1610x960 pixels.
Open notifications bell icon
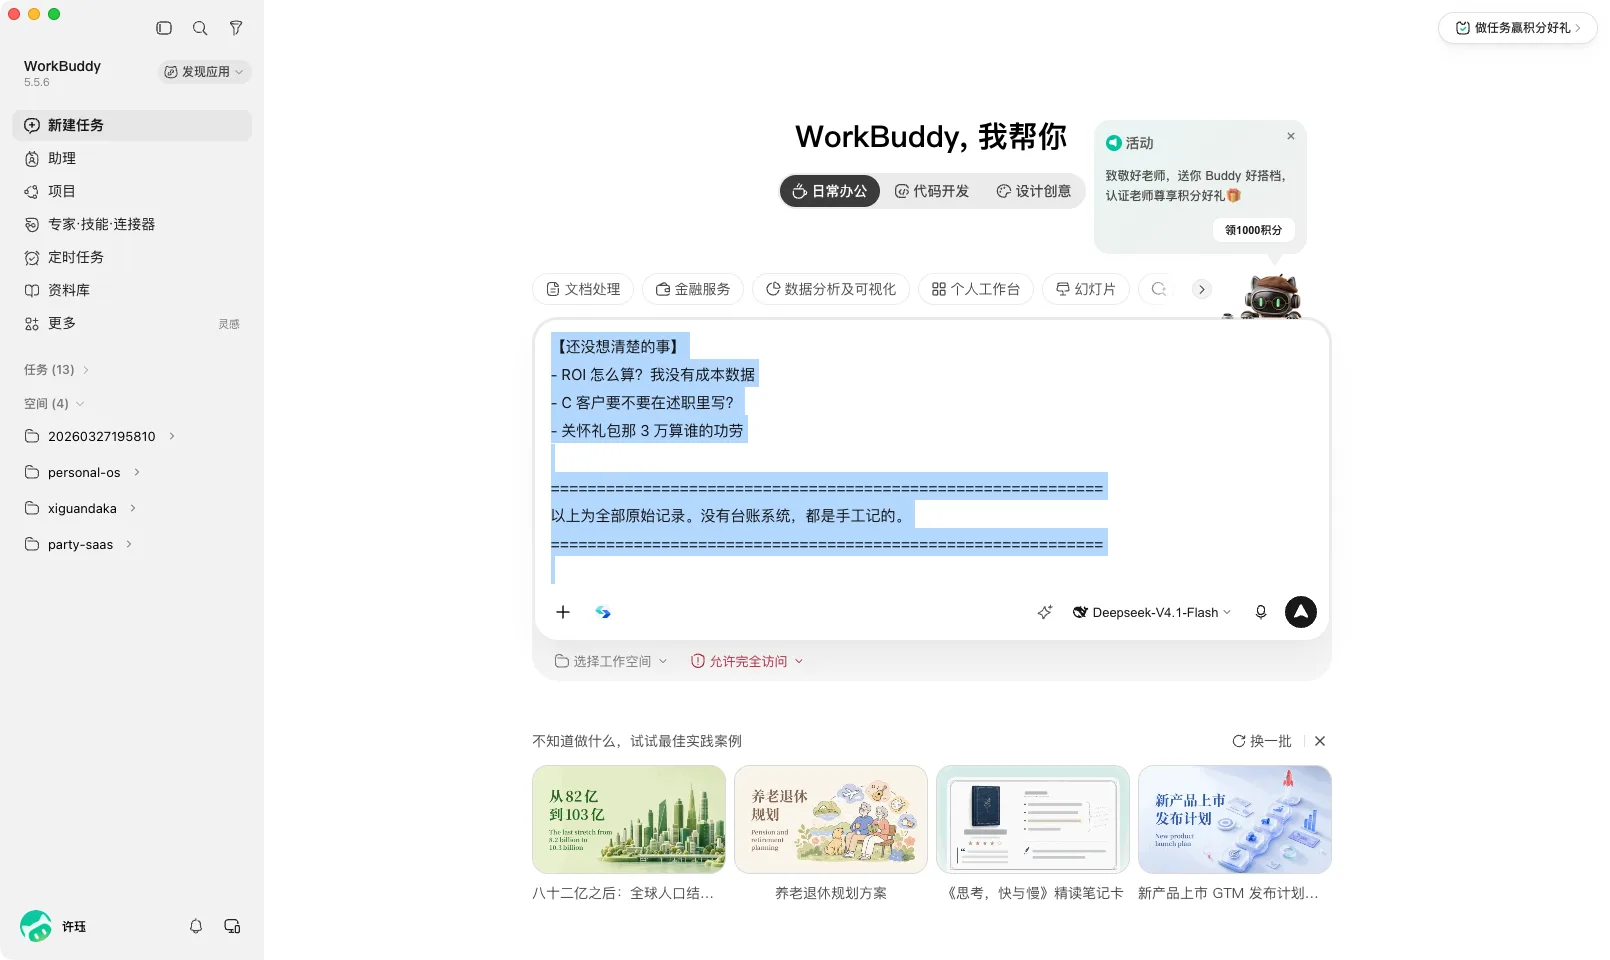click(196, 926)
